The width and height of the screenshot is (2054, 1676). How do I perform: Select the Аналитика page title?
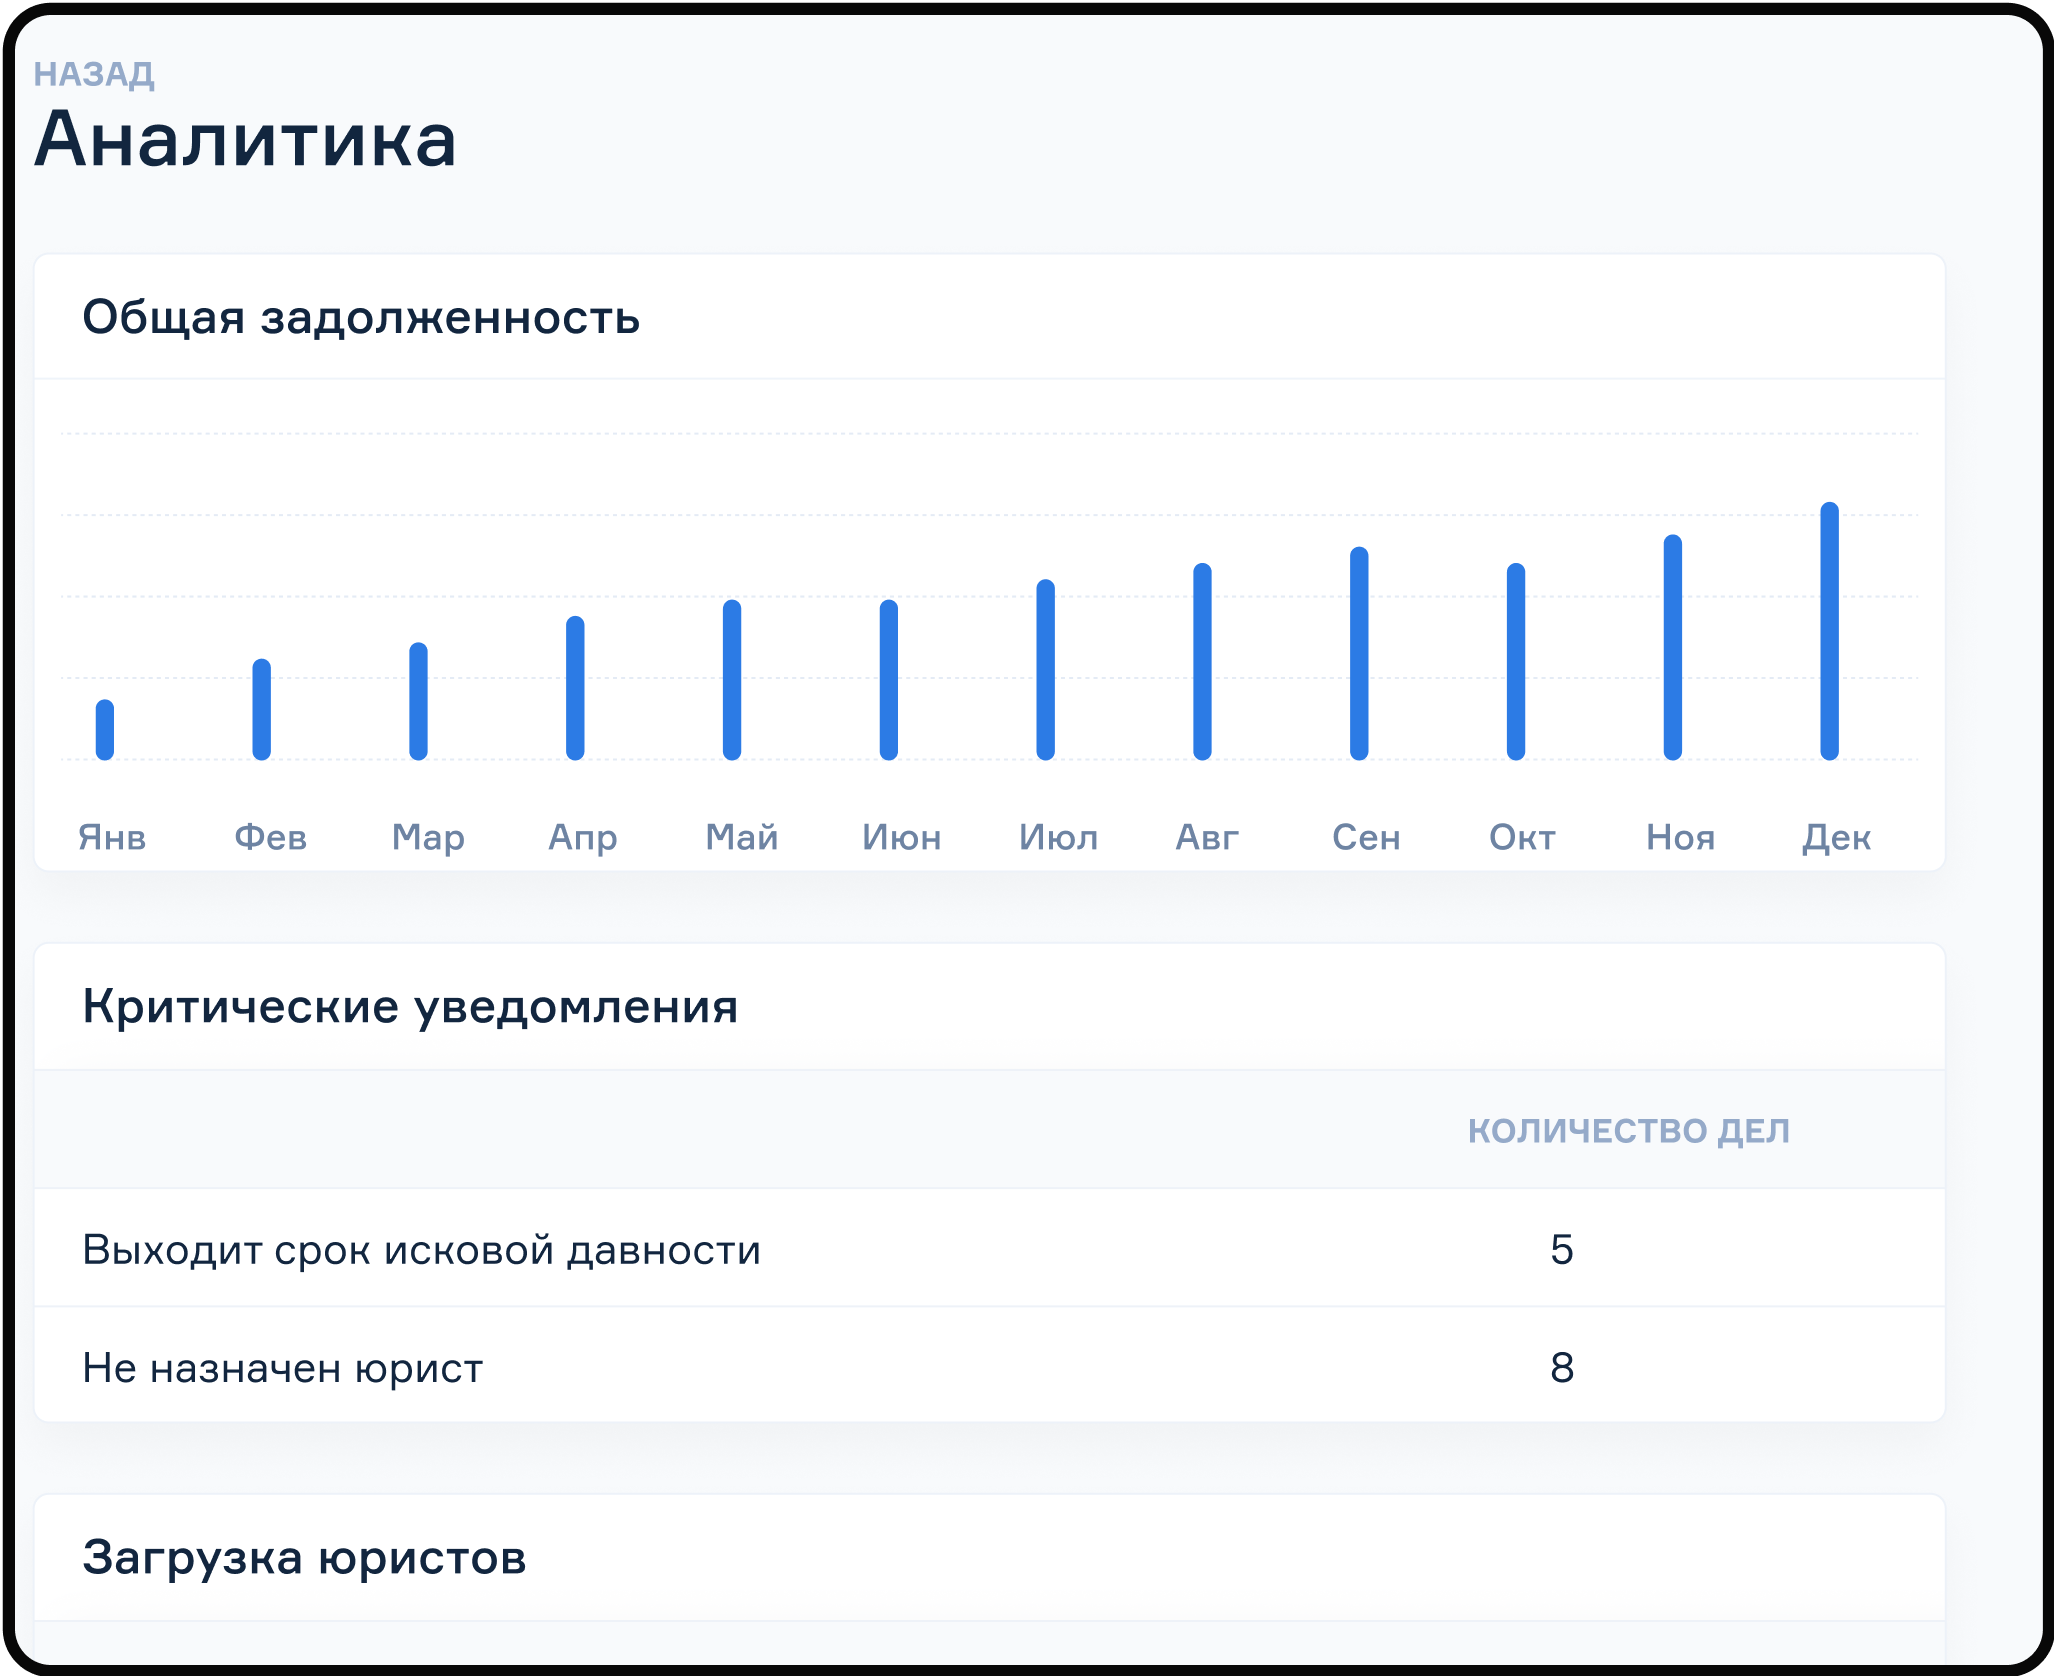(245, 139)
